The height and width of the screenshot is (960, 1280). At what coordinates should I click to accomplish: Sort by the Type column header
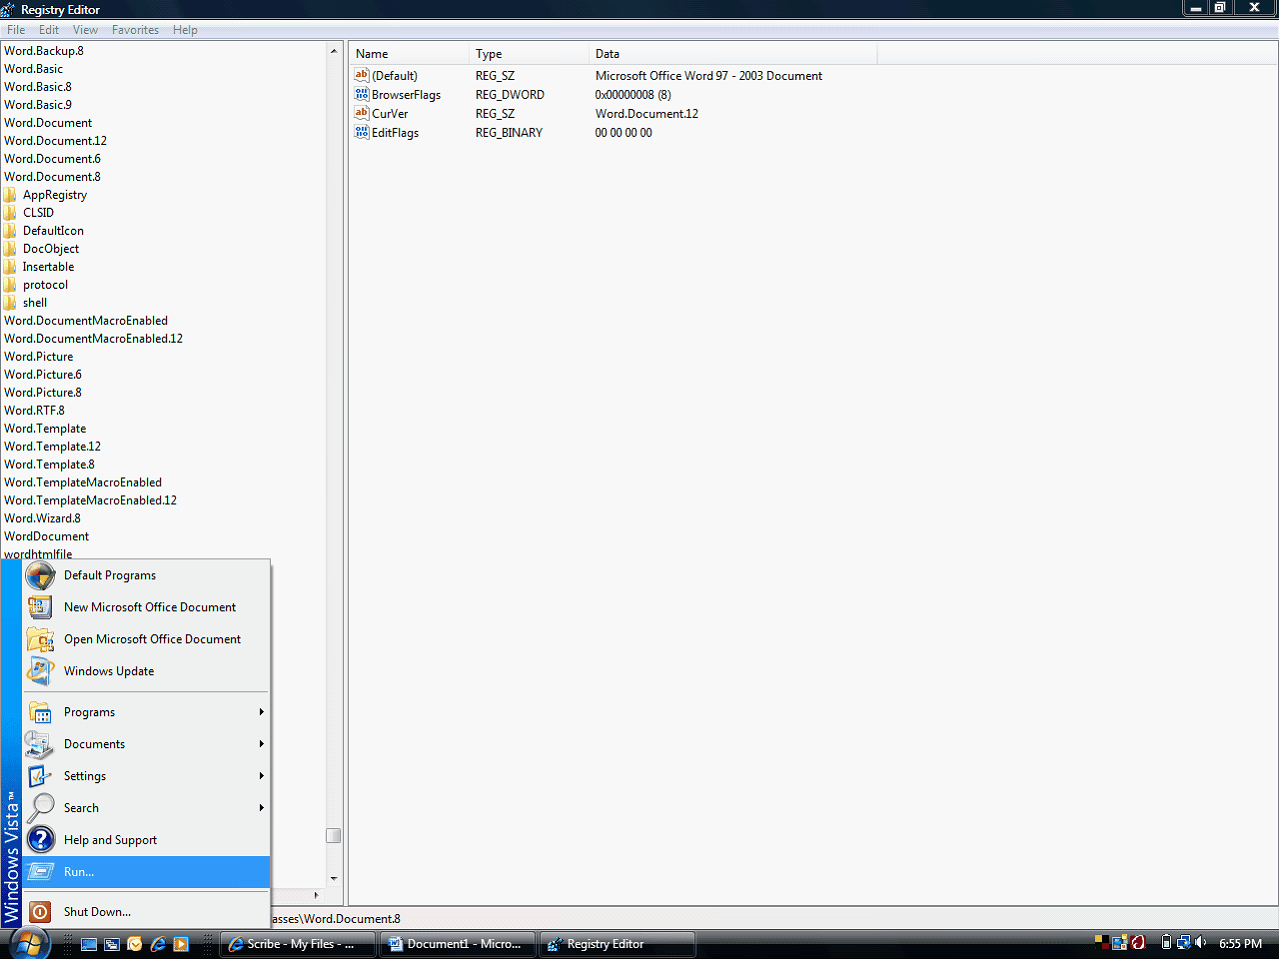pyautogui.click(x=529, y=54)
